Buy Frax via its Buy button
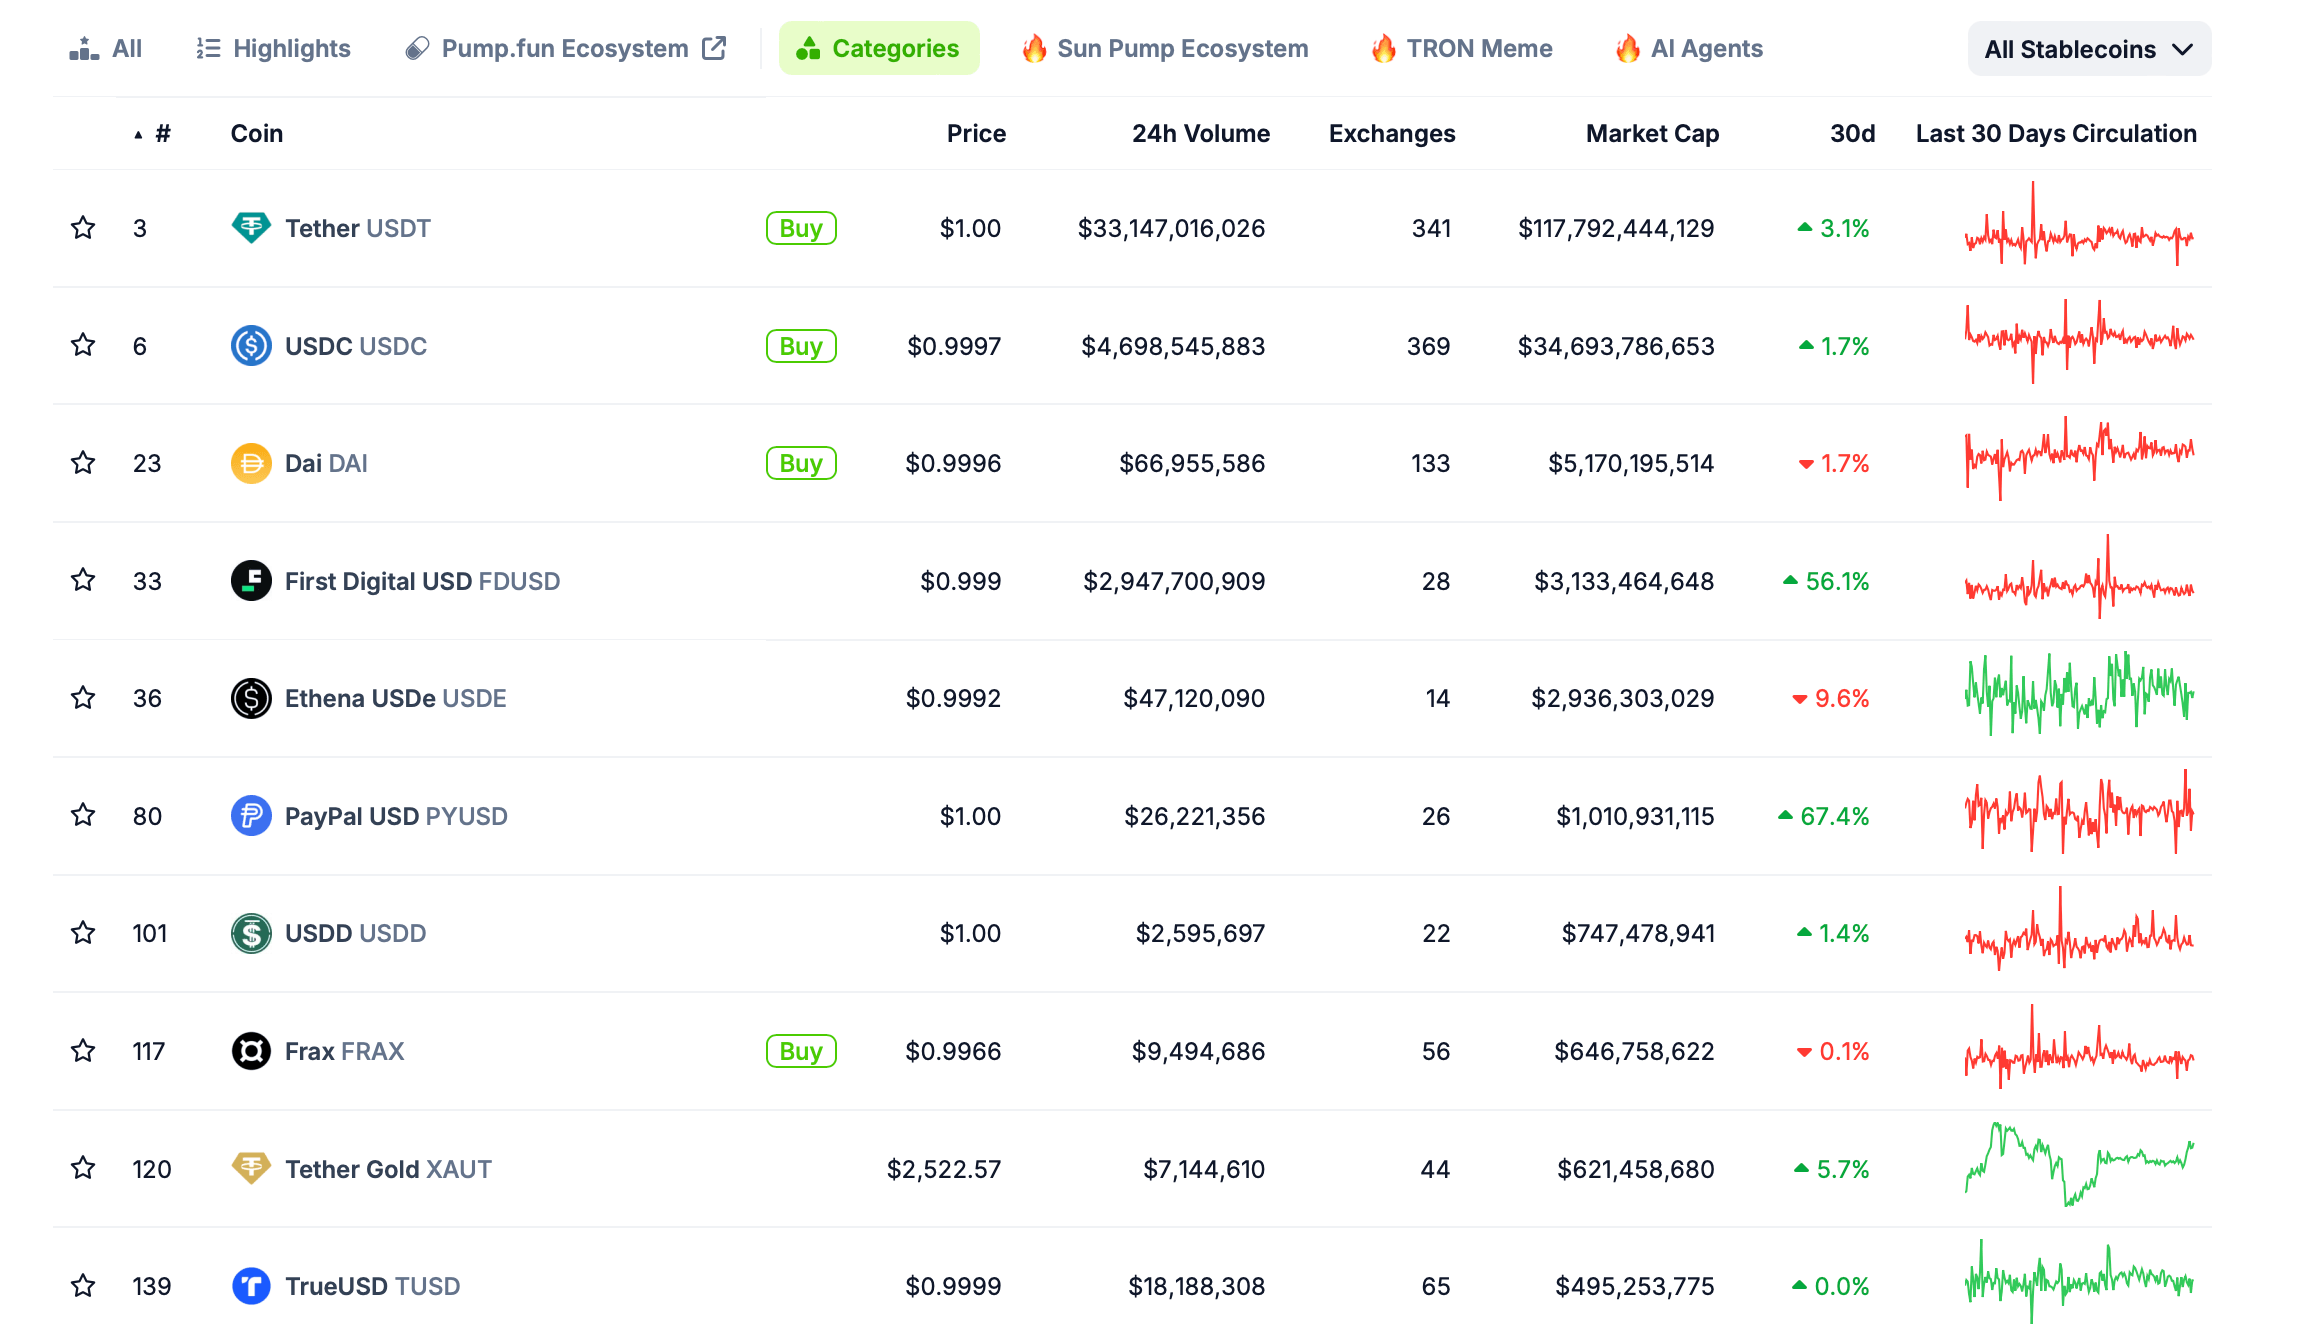 801,1051
